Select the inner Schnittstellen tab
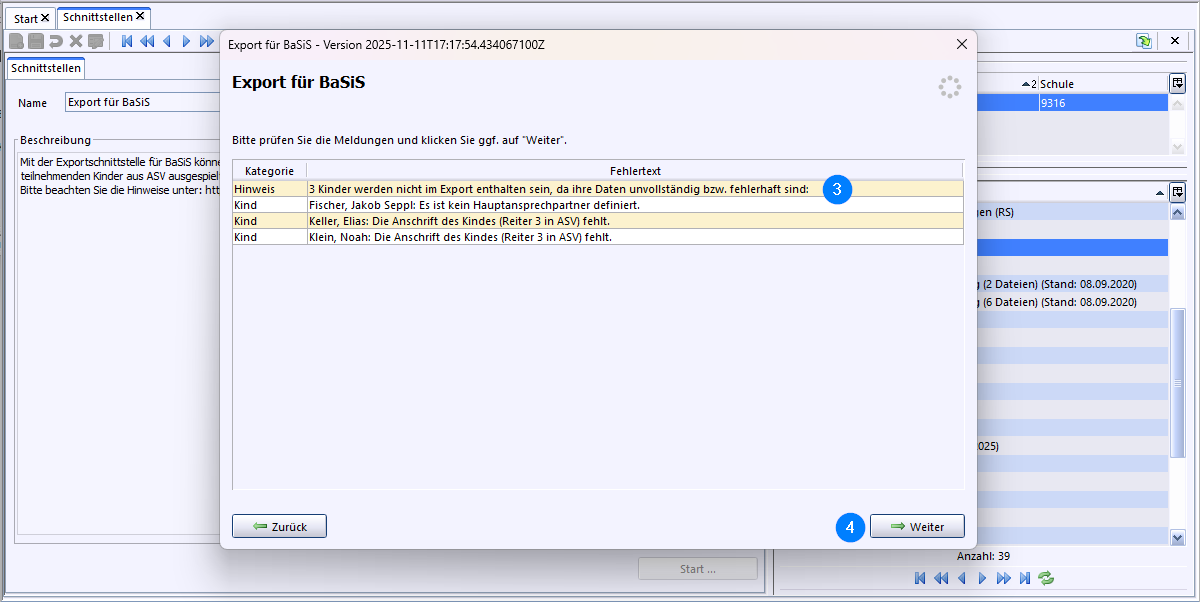Image resolution: width=1200 pixels, height=602 pixels. pos(46,68)
